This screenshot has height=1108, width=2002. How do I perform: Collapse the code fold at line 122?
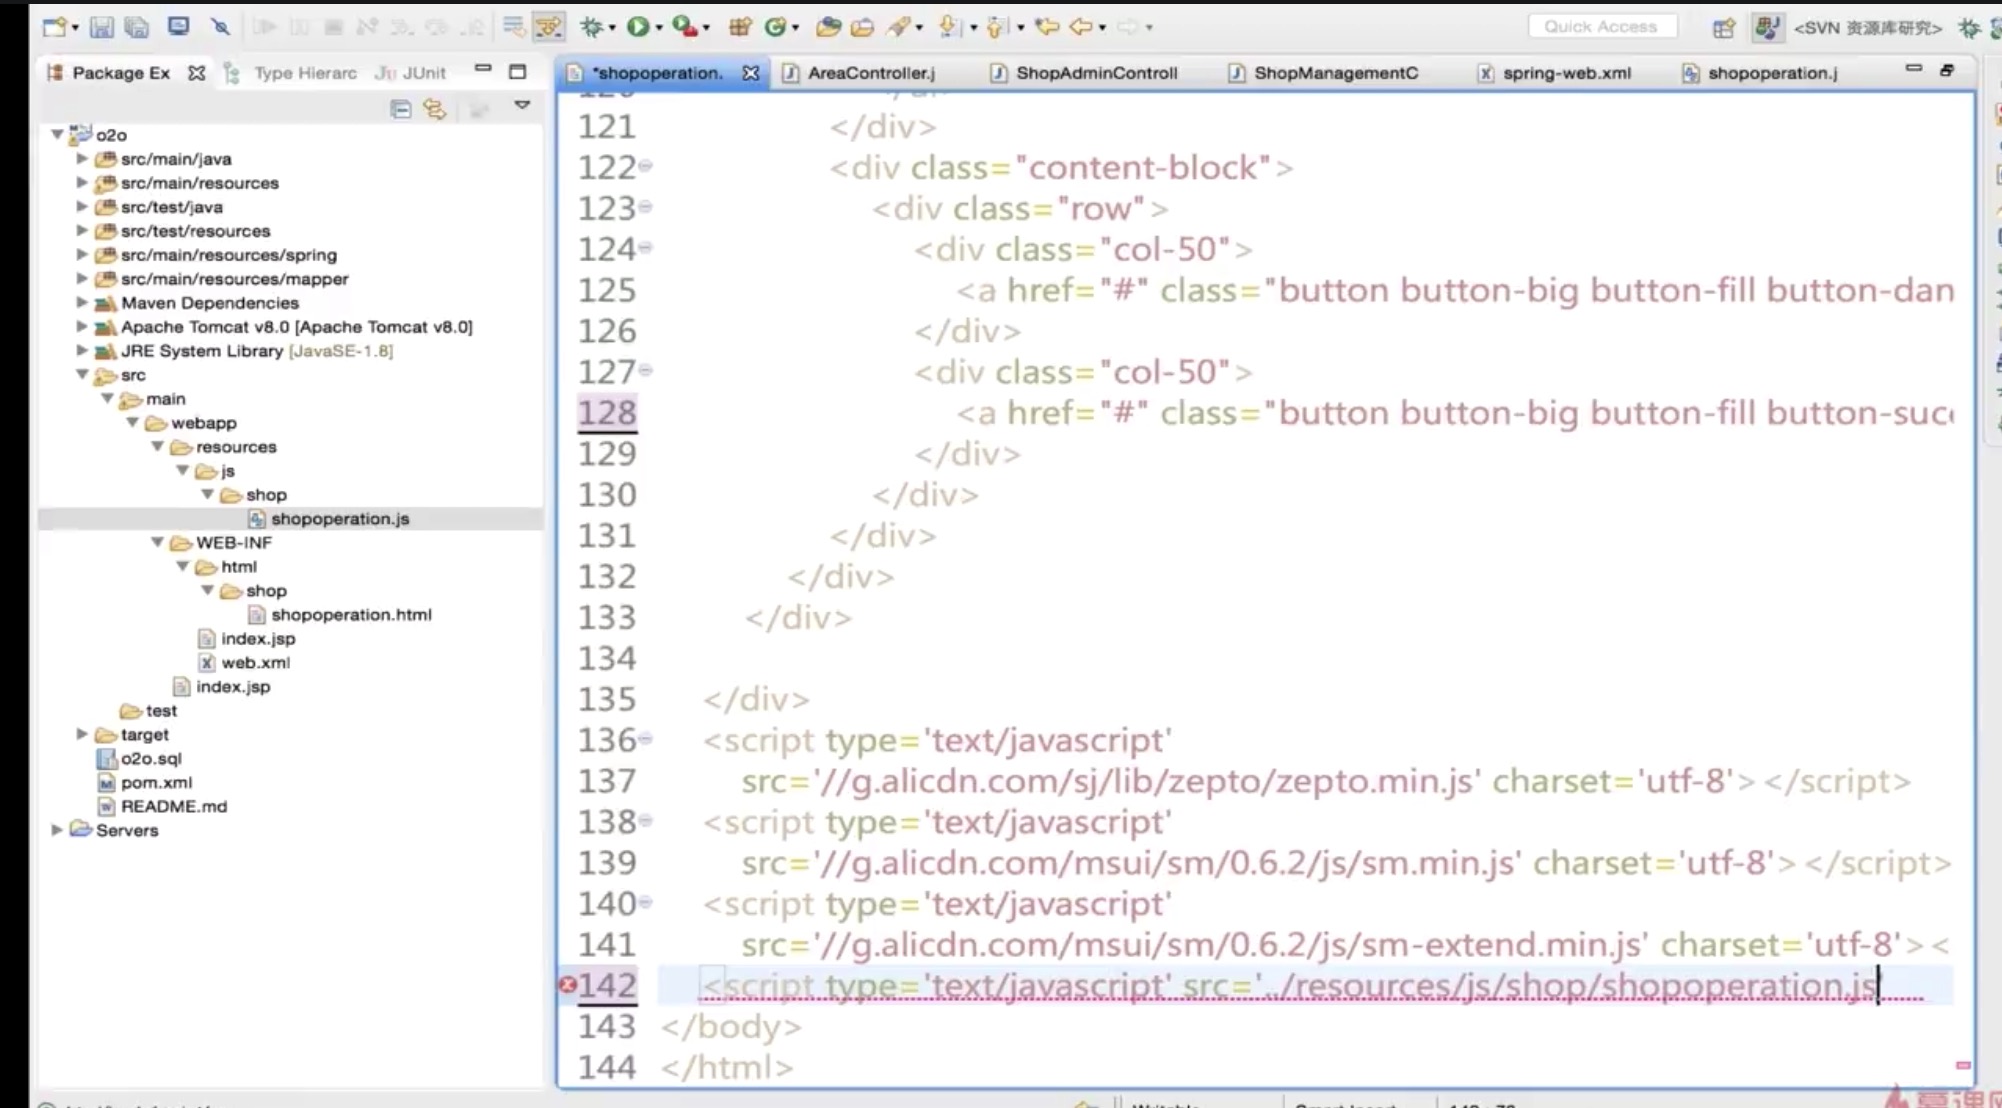[646, 166]
